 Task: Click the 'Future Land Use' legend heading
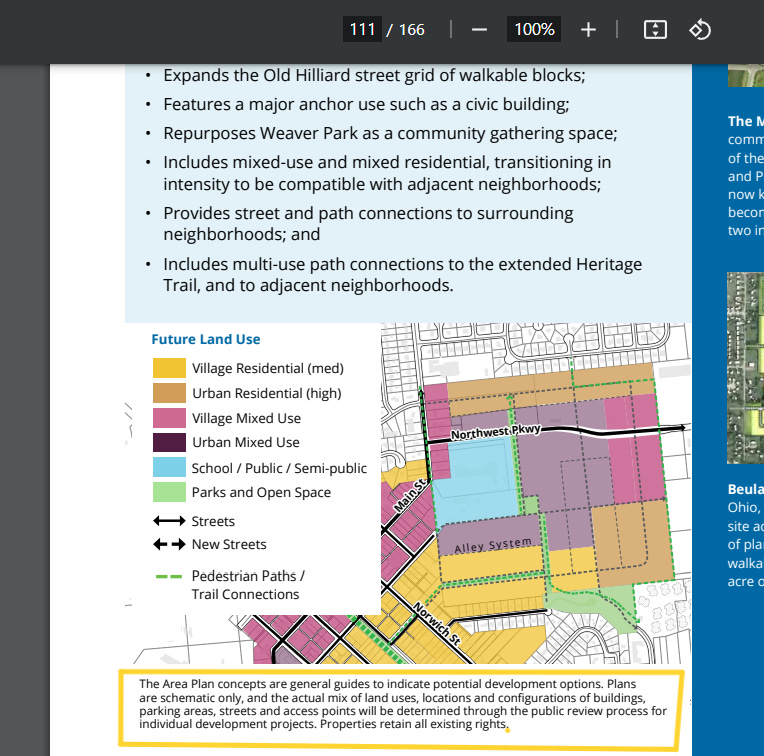[x=206, y=339]
